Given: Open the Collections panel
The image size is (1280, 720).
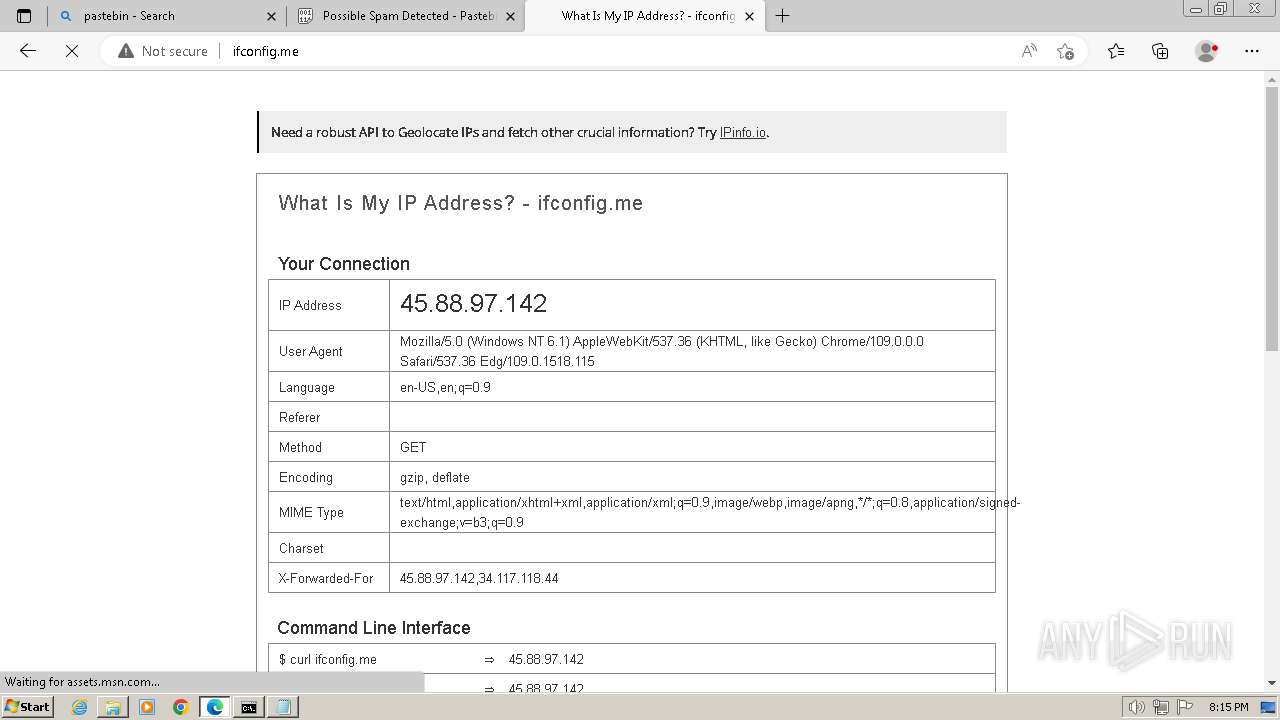Looking at the screenshot, I should pos(1160,51).
